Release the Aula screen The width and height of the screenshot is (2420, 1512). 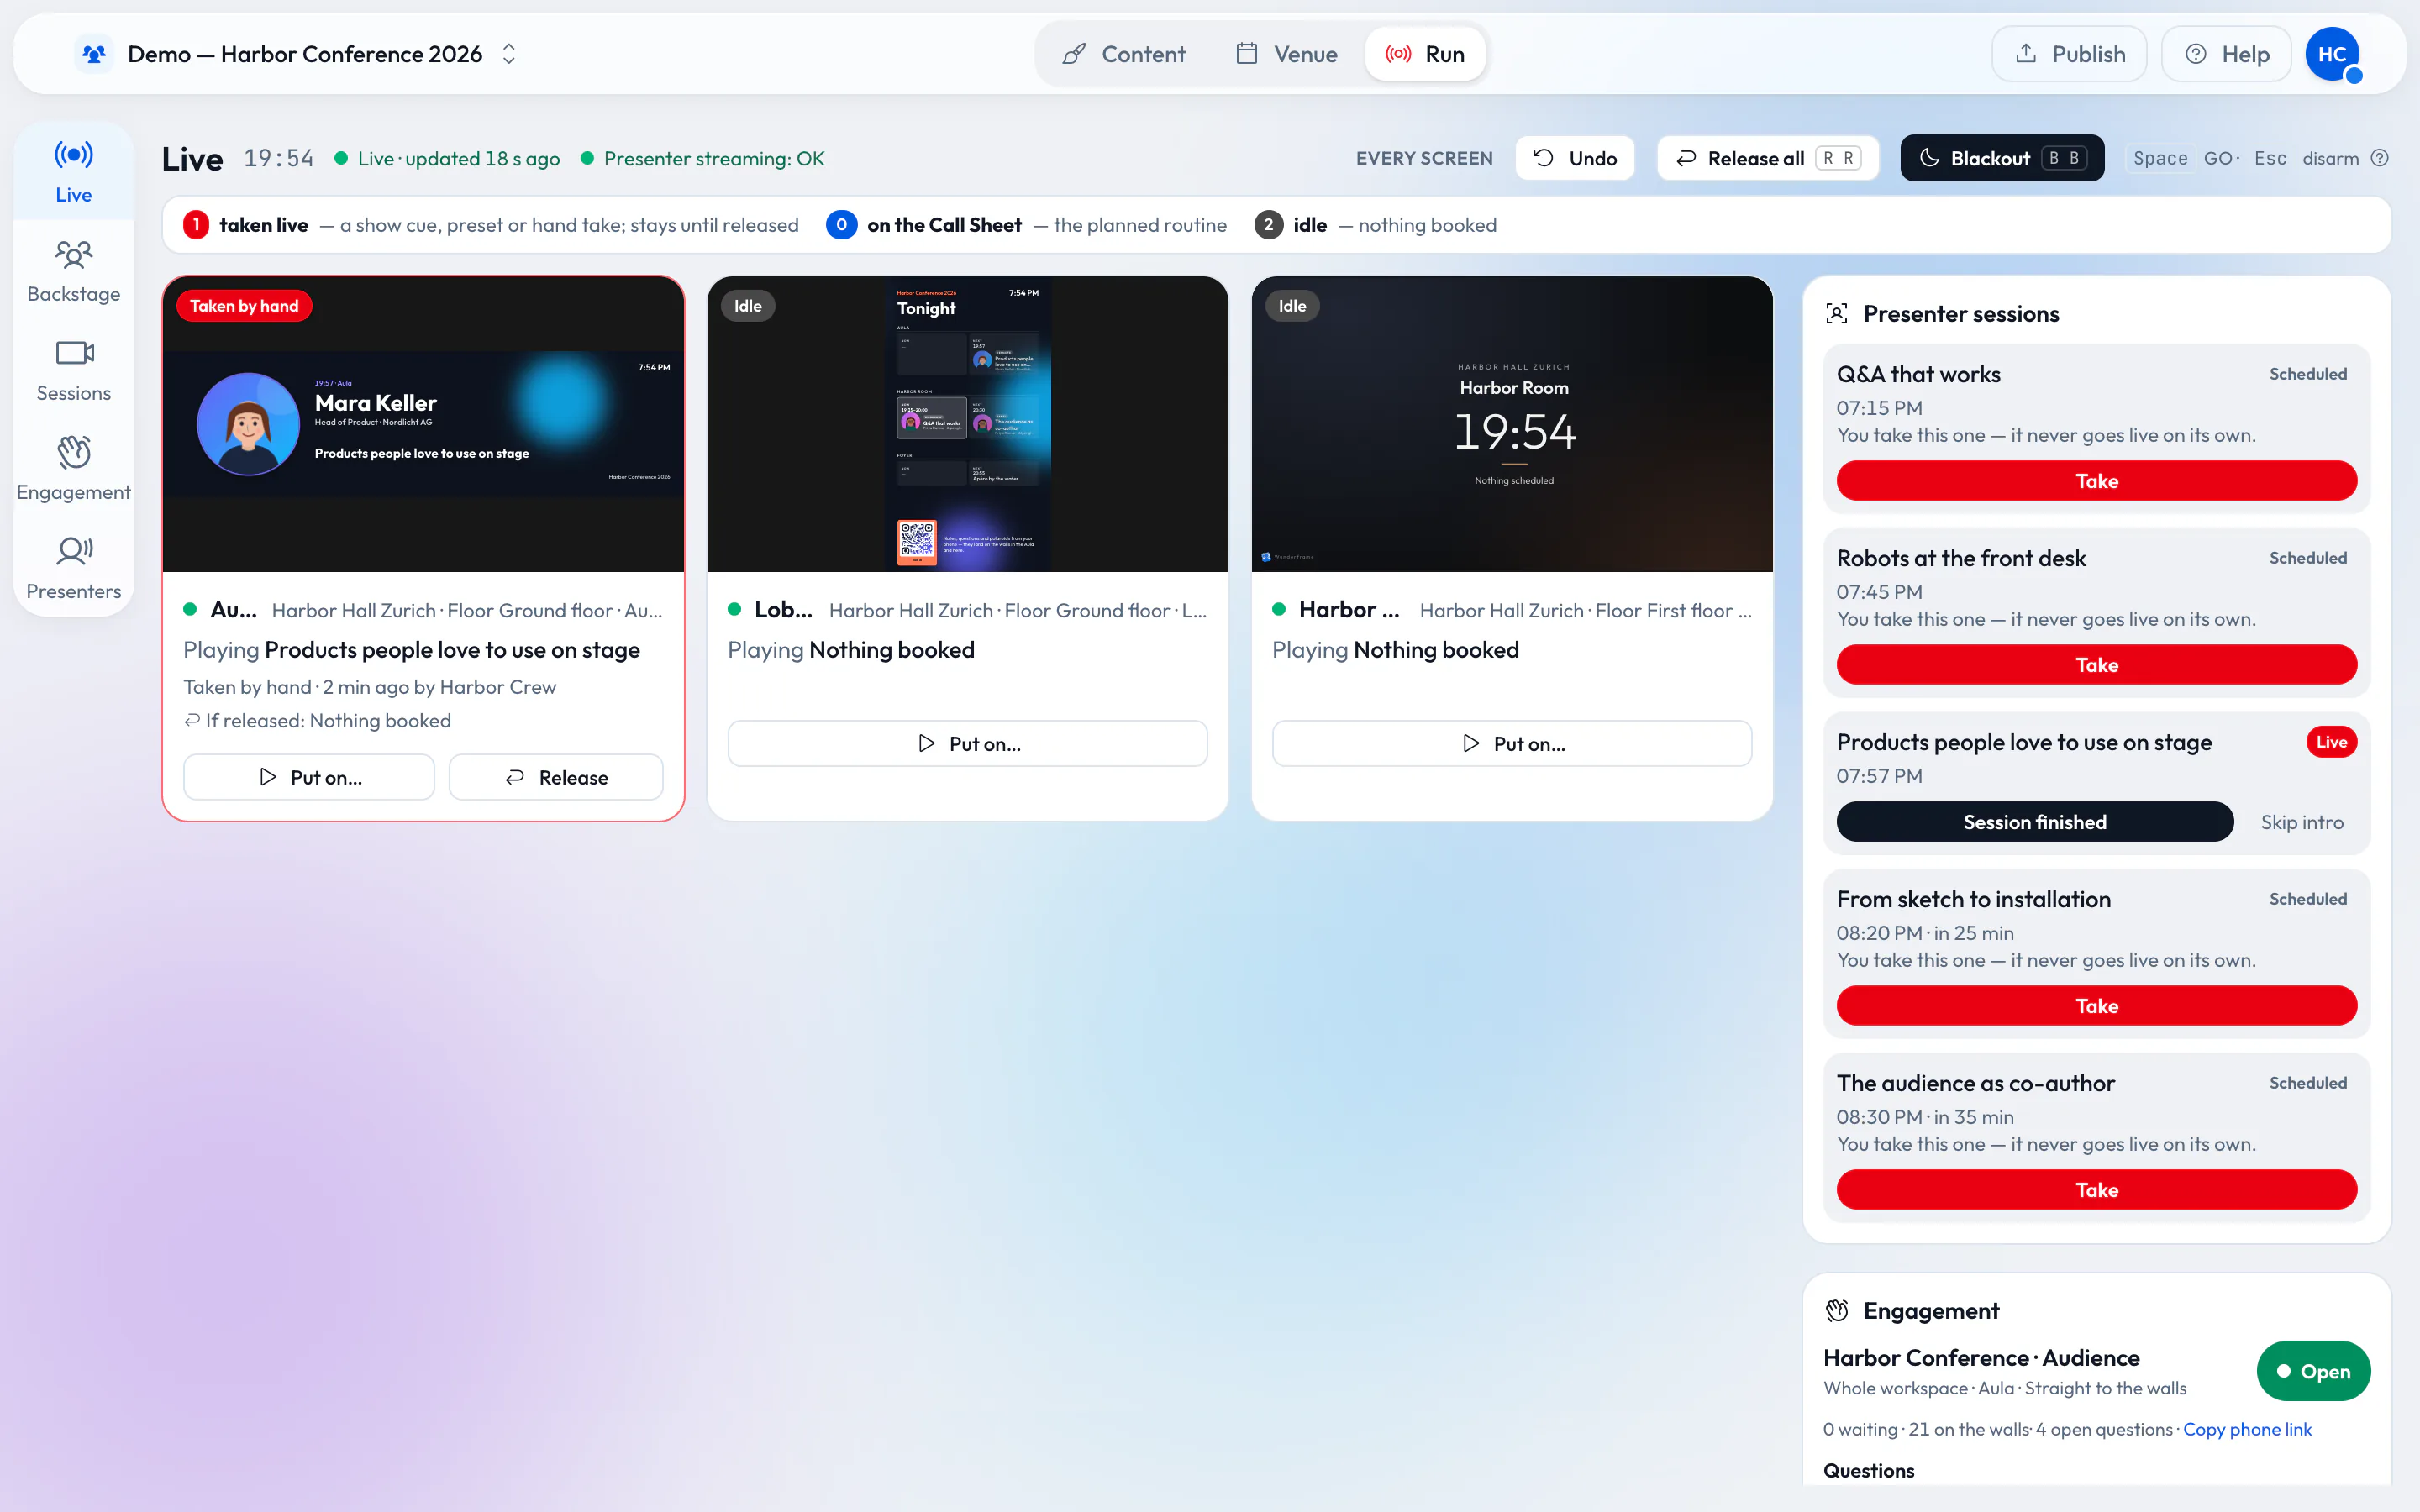coord(556,777)
